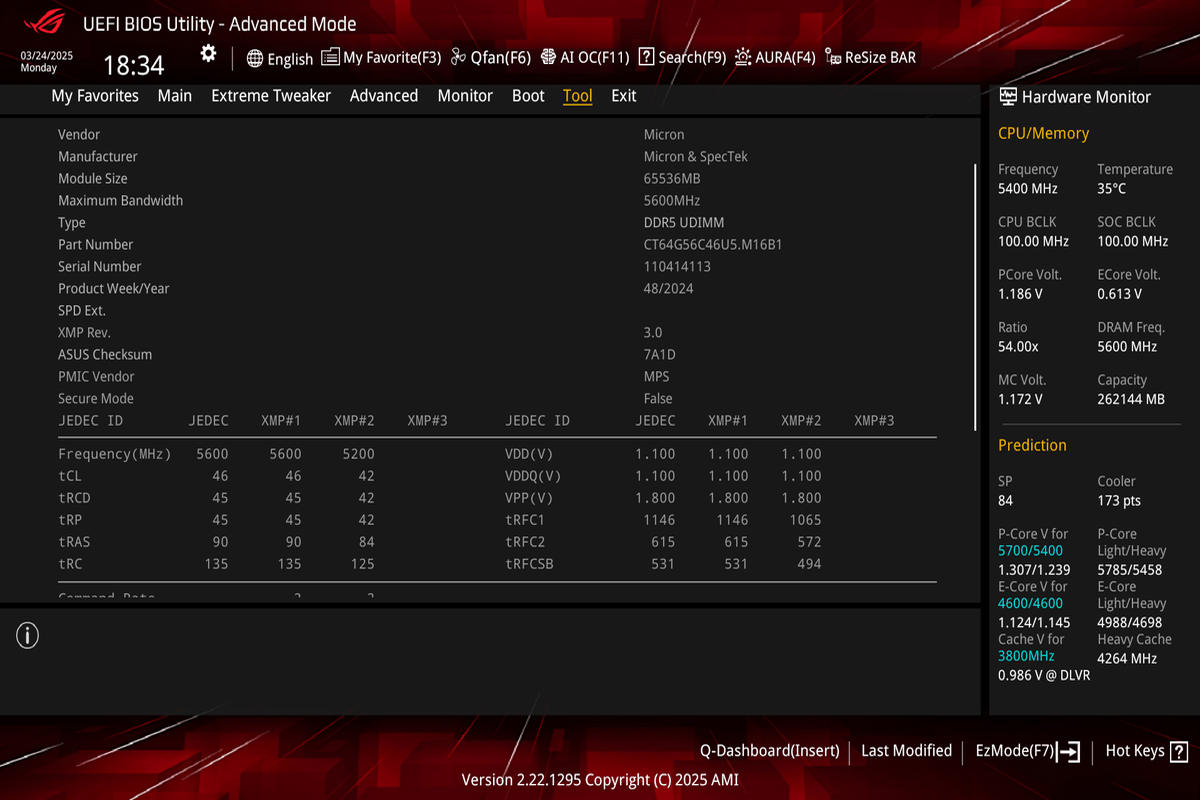Toggle ReSize BAR option
Viewport: 1200px width, 800px height.
(x=869, y=57)
